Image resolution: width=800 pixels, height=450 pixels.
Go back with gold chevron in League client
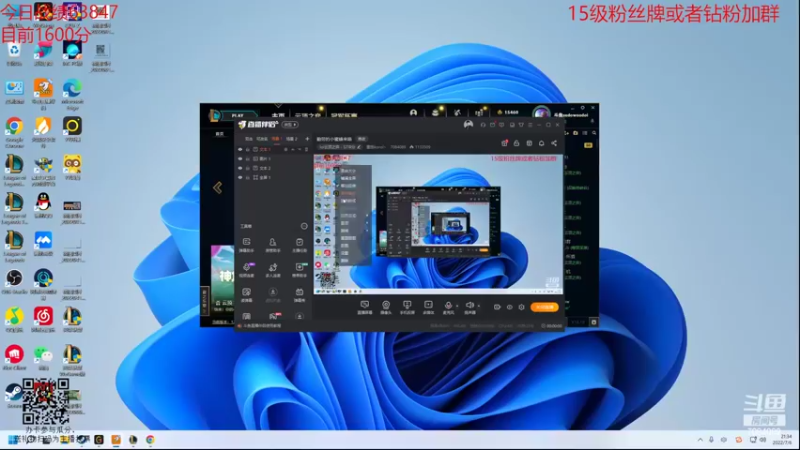coord(218,187)
